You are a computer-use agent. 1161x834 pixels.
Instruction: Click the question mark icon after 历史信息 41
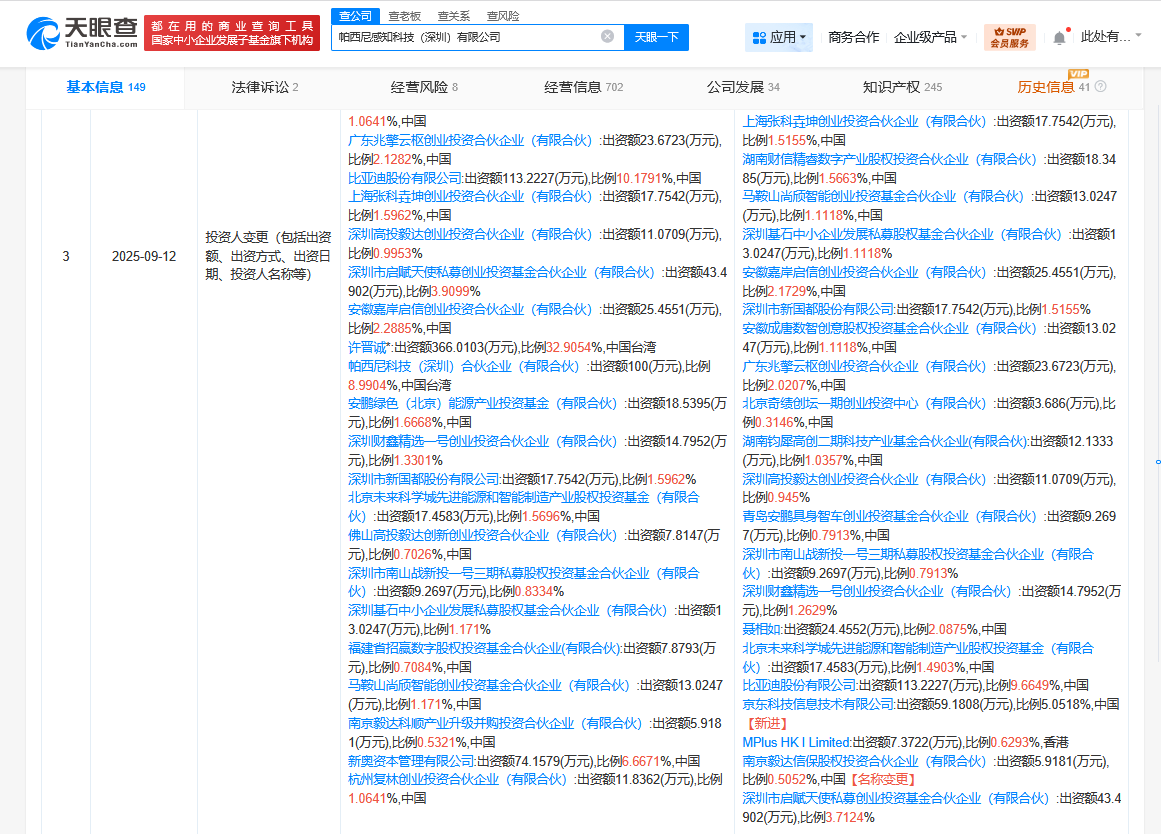pos(1100,88)
